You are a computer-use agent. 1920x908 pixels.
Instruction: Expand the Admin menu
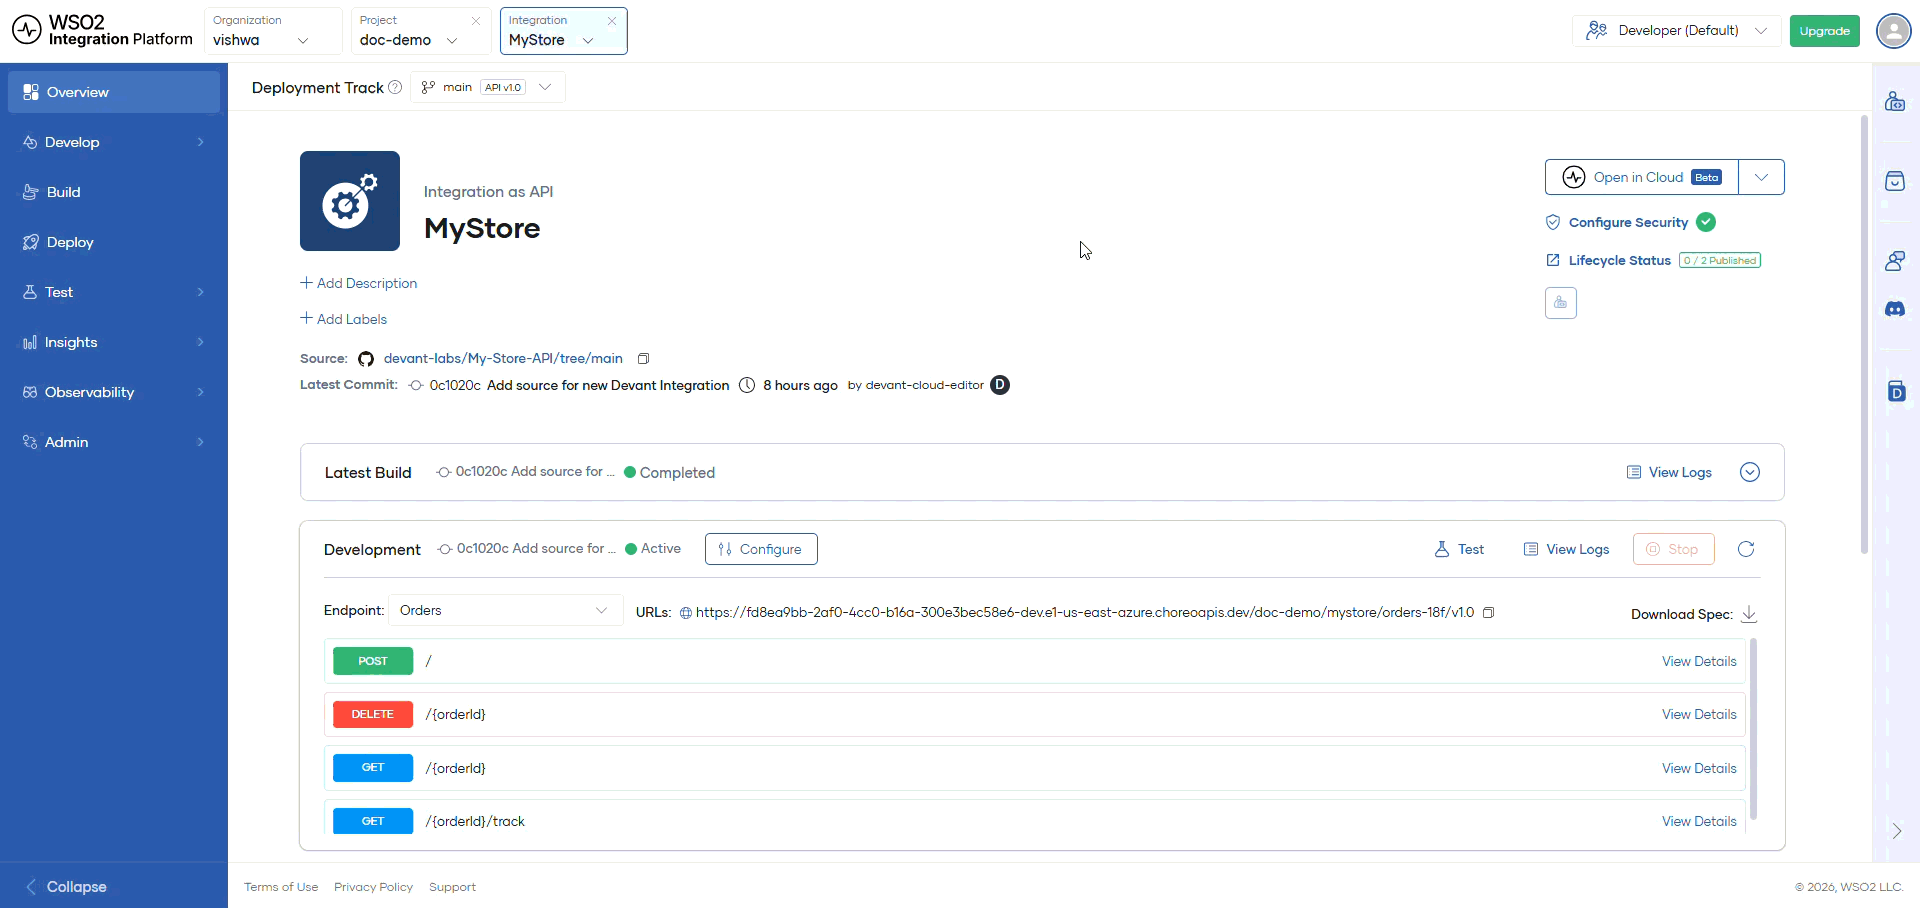click(x=114, y=442)
